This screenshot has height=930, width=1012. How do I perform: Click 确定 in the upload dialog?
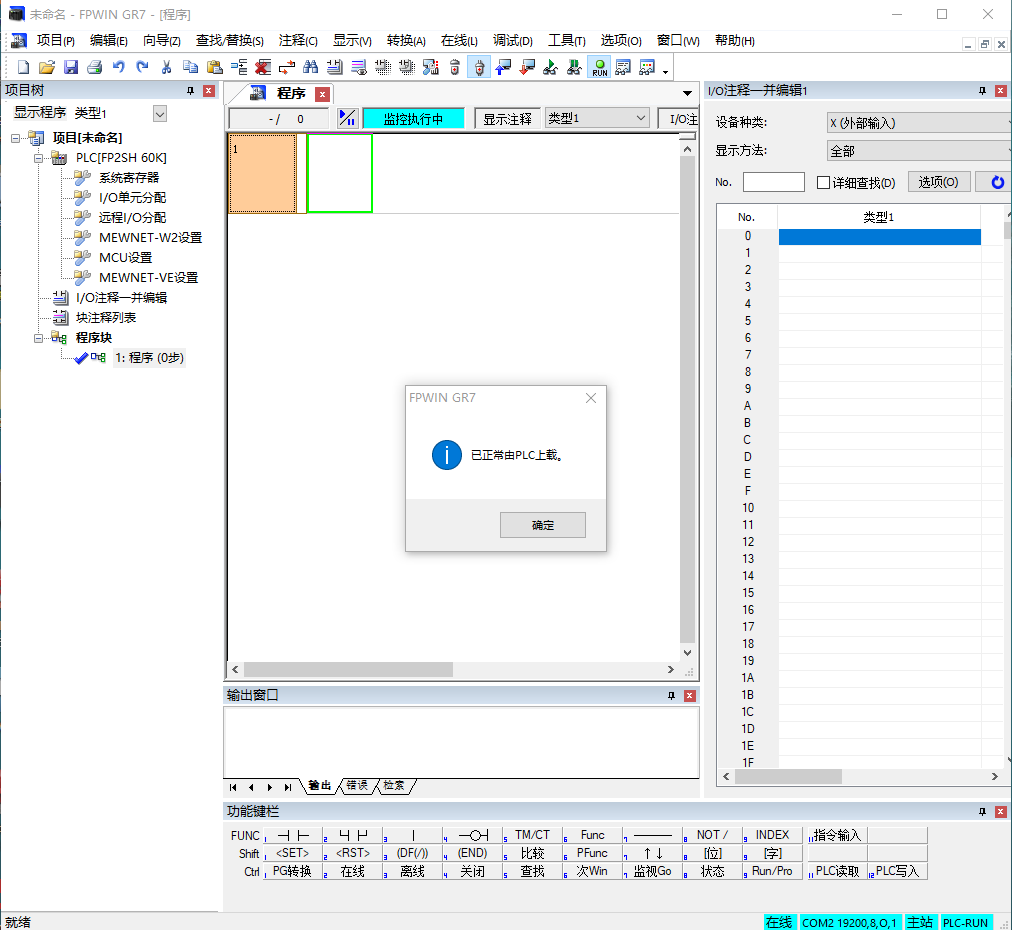click(542, 525)
